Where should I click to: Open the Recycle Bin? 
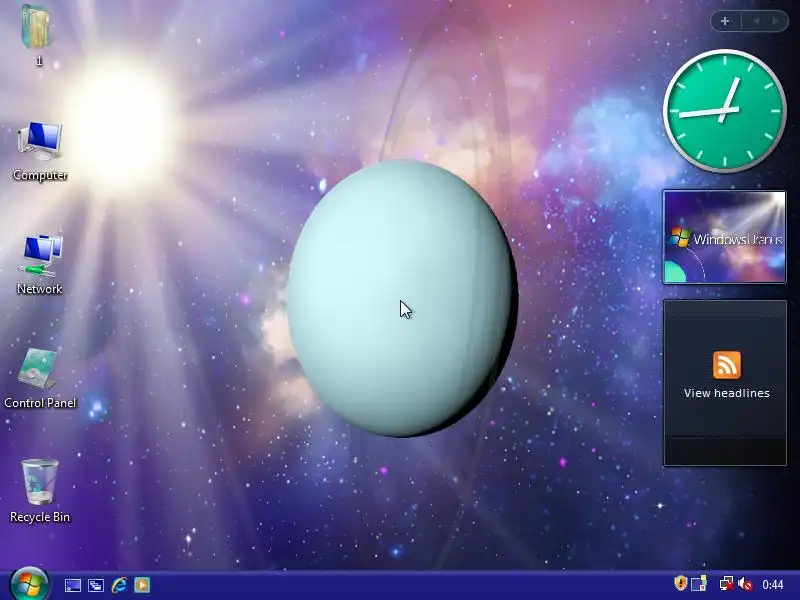coord(40,491)
